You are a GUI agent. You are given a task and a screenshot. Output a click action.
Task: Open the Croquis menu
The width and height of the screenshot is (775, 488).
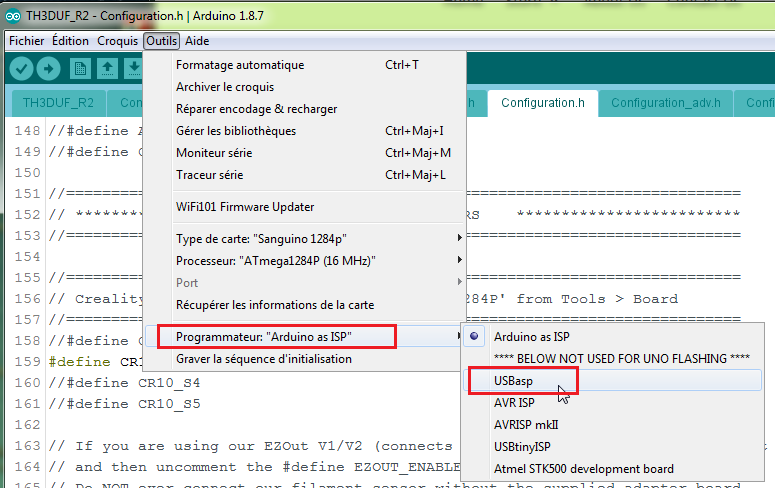click(x=117, y=41)
